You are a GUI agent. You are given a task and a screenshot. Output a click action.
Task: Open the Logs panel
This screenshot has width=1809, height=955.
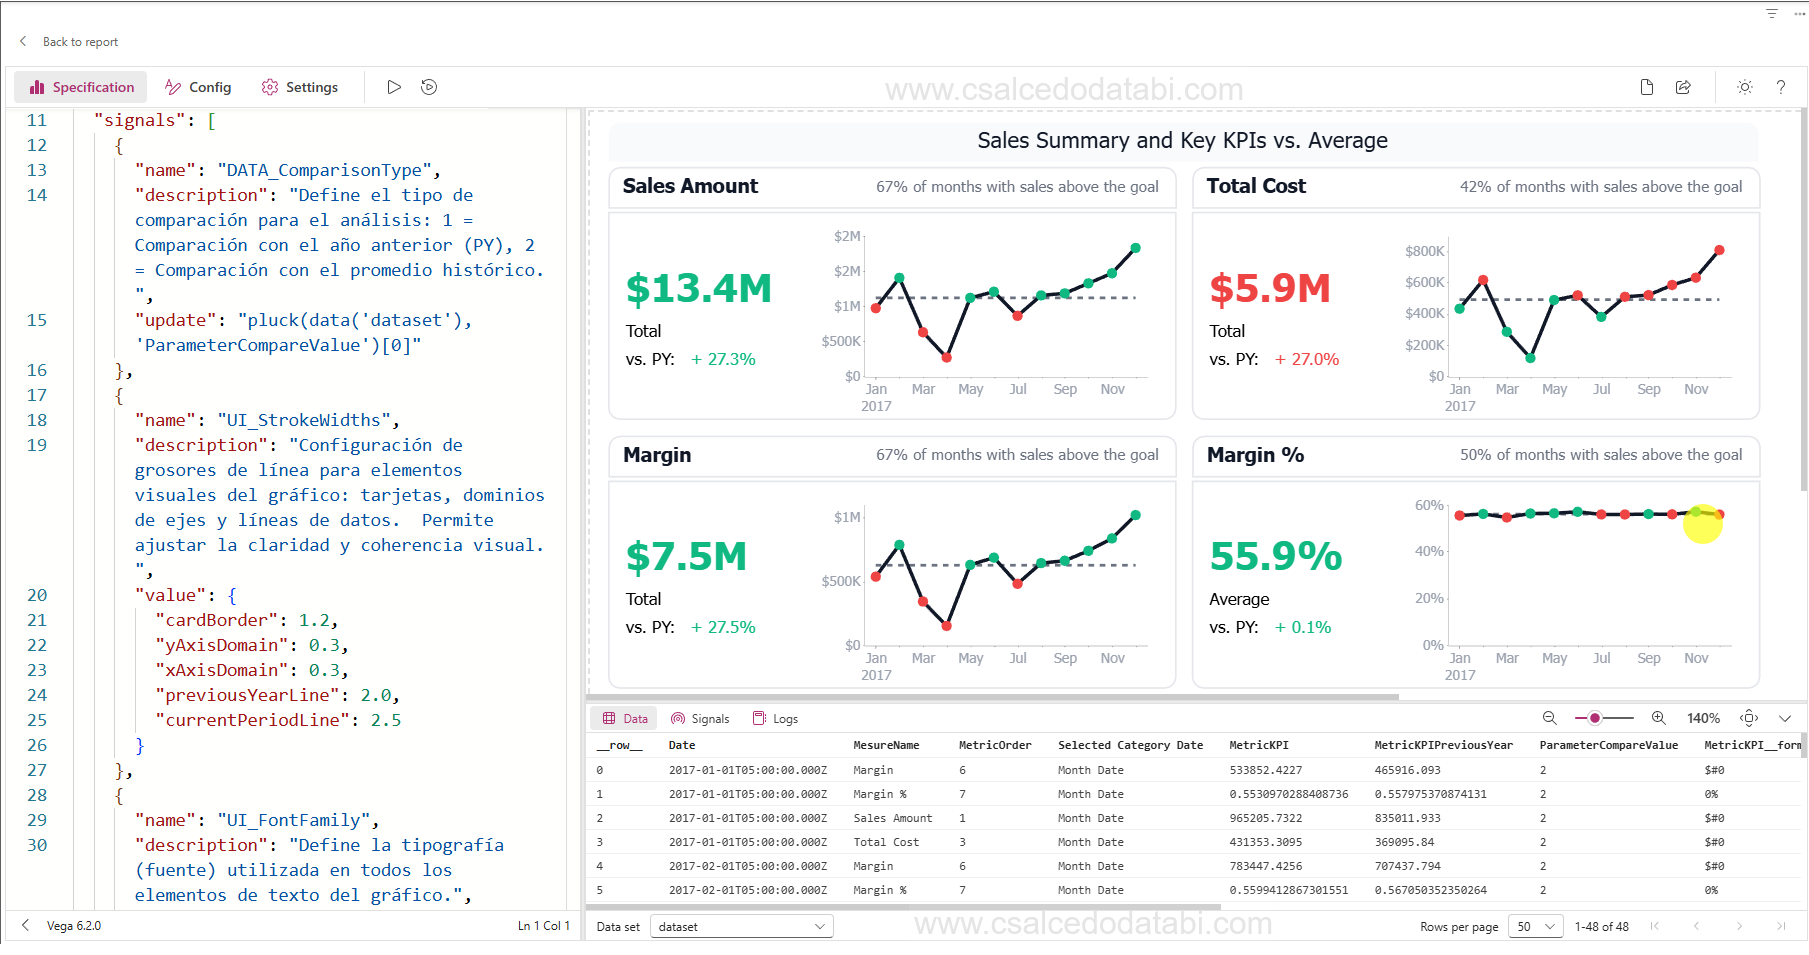coord(776,718)
